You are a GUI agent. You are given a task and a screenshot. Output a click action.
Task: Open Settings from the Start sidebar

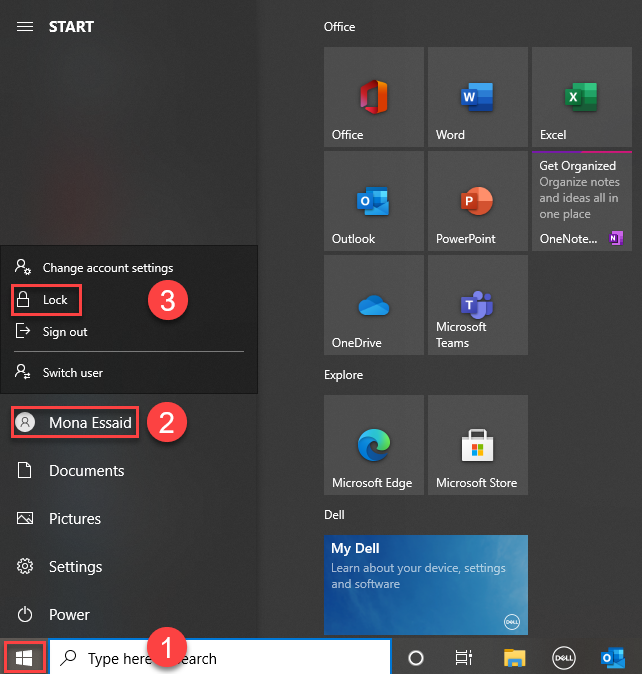pos(129,567)
